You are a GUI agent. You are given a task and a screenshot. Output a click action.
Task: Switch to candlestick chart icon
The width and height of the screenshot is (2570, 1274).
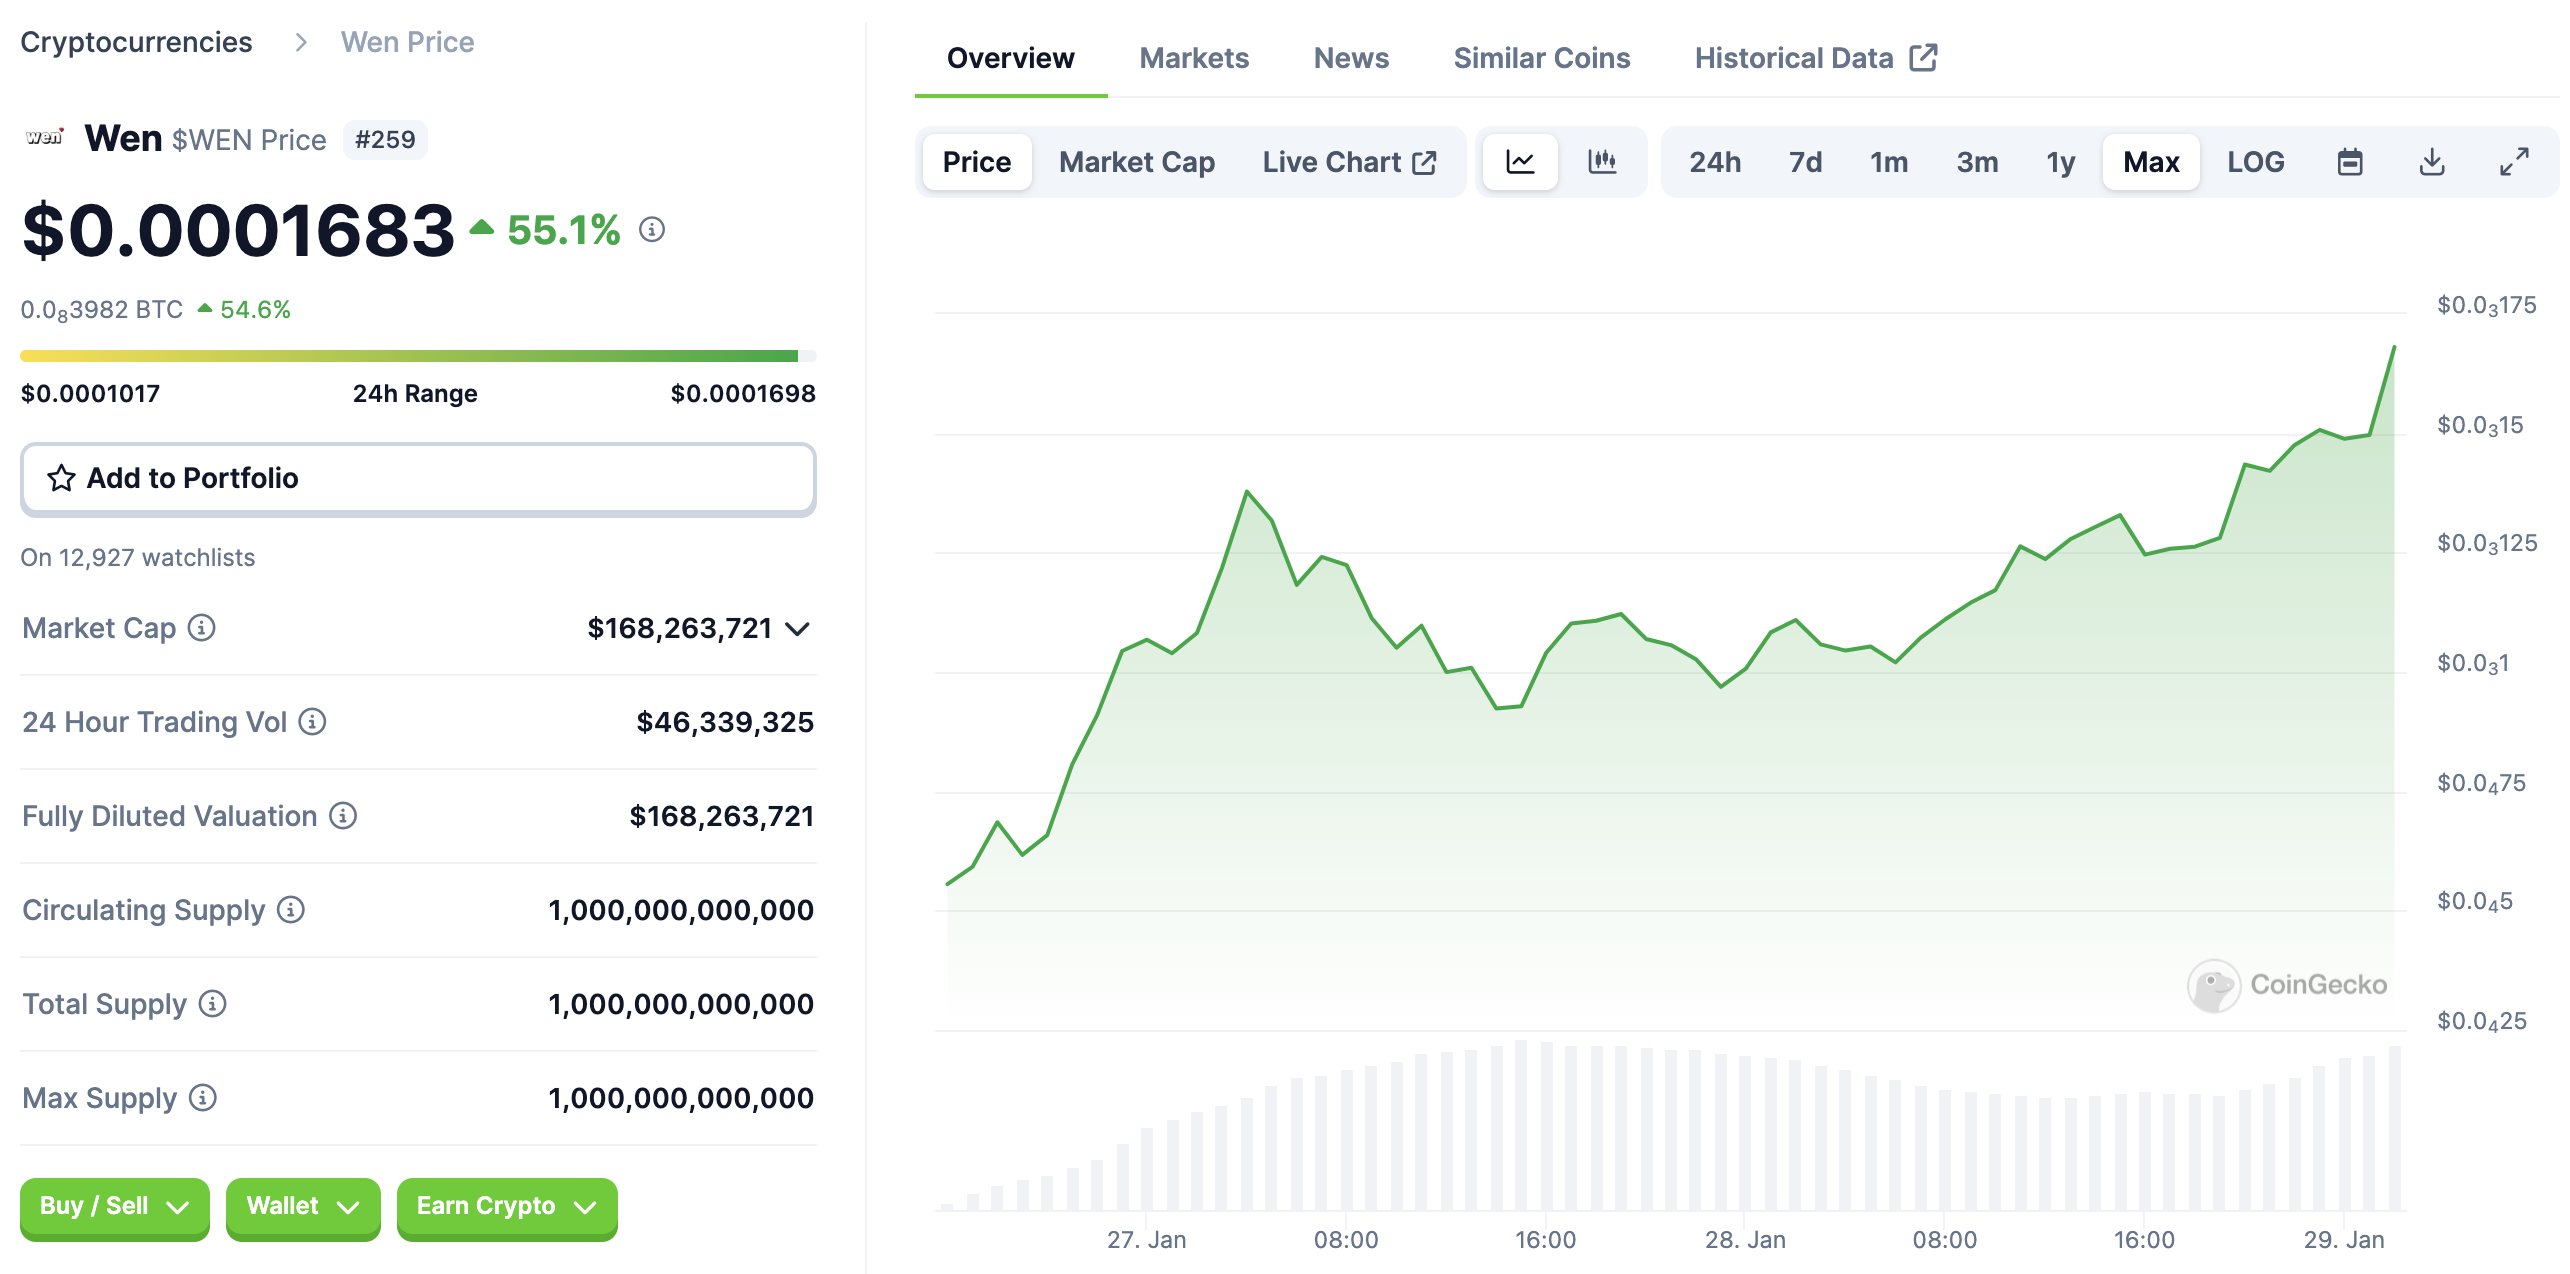pos(1602,162)
